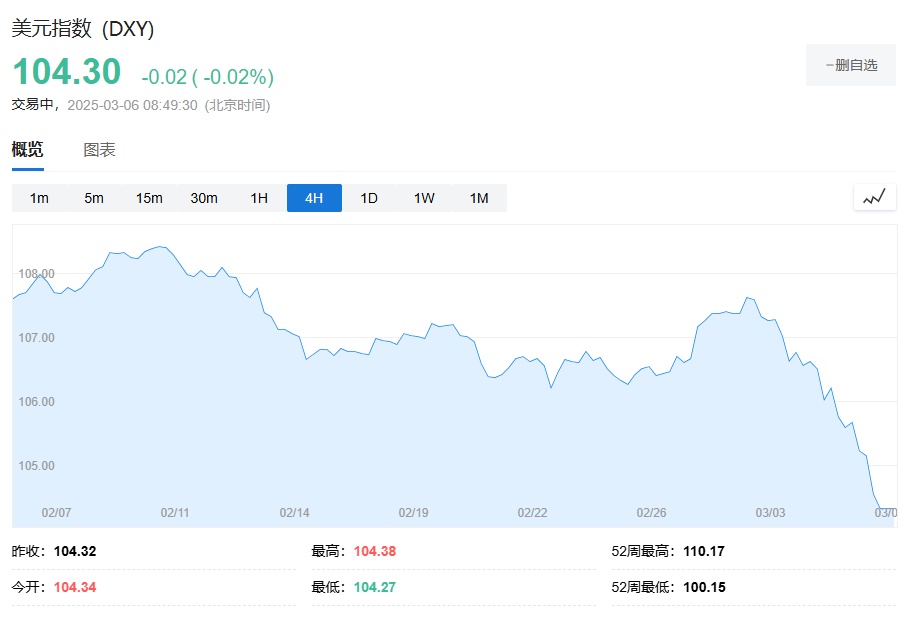Image resolution: width=907 pixels, height=629 pixels.
Task: Switch to the 图表 chart tab
Action: click(x=99, y=150)
